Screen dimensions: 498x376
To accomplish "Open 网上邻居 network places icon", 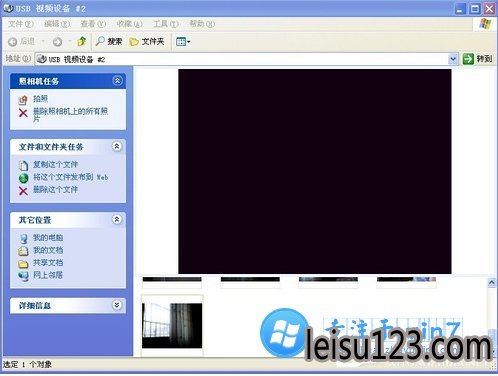I will (x=23, y=276).
